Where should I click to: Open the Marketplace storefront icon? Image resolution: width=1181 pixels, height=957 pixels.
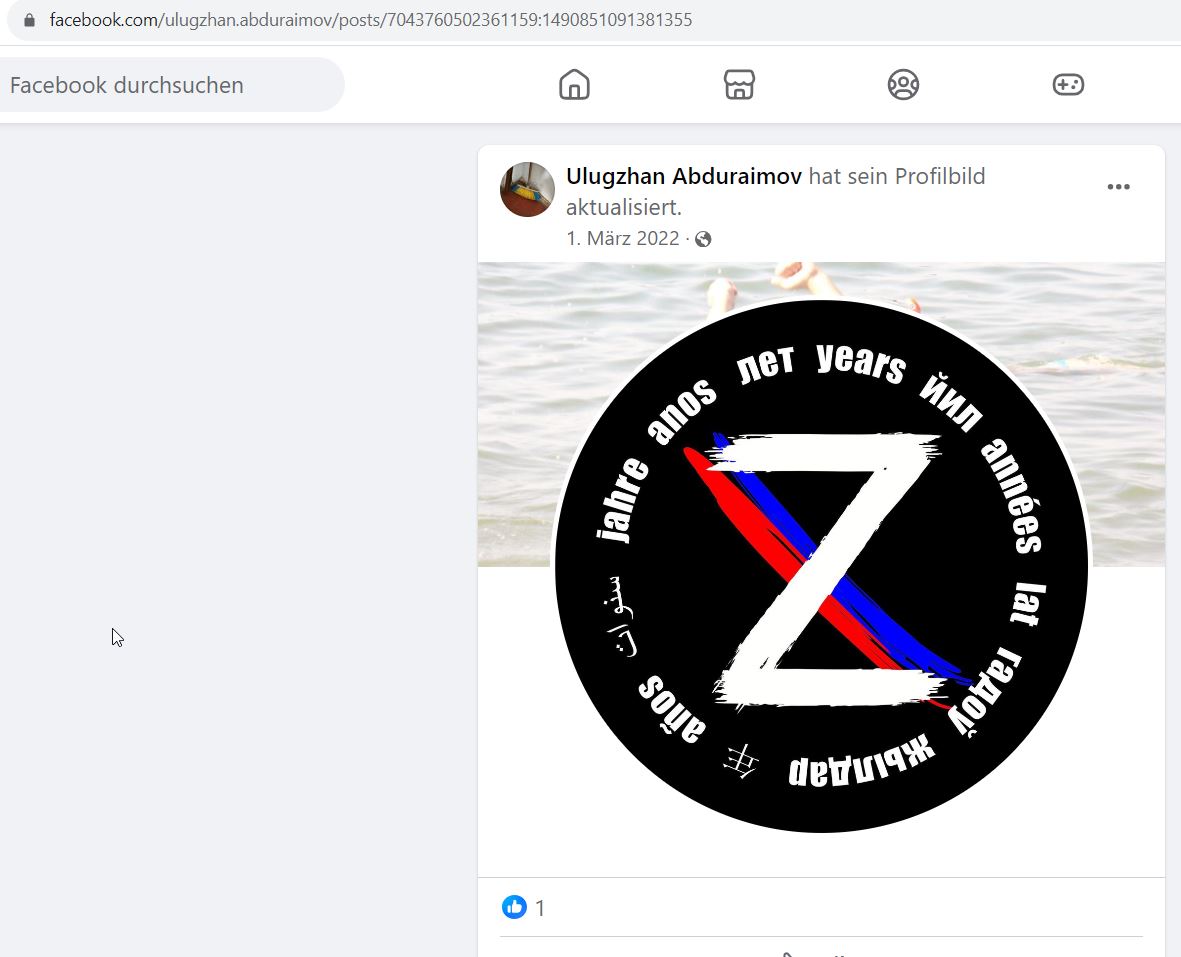(x=739, y=84)
